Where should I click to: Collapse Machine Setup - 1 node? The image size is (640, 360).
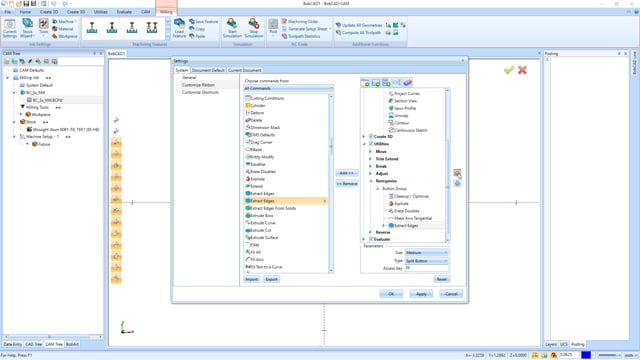pos(14,137)
